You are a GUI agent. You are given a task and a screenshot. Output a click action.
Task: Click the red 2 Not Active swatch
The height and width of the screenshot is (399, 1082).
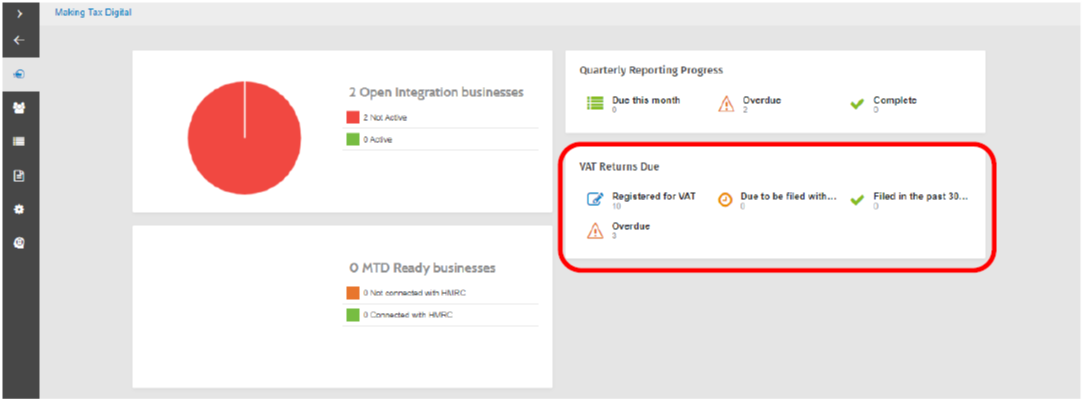[x=353, y=118]
